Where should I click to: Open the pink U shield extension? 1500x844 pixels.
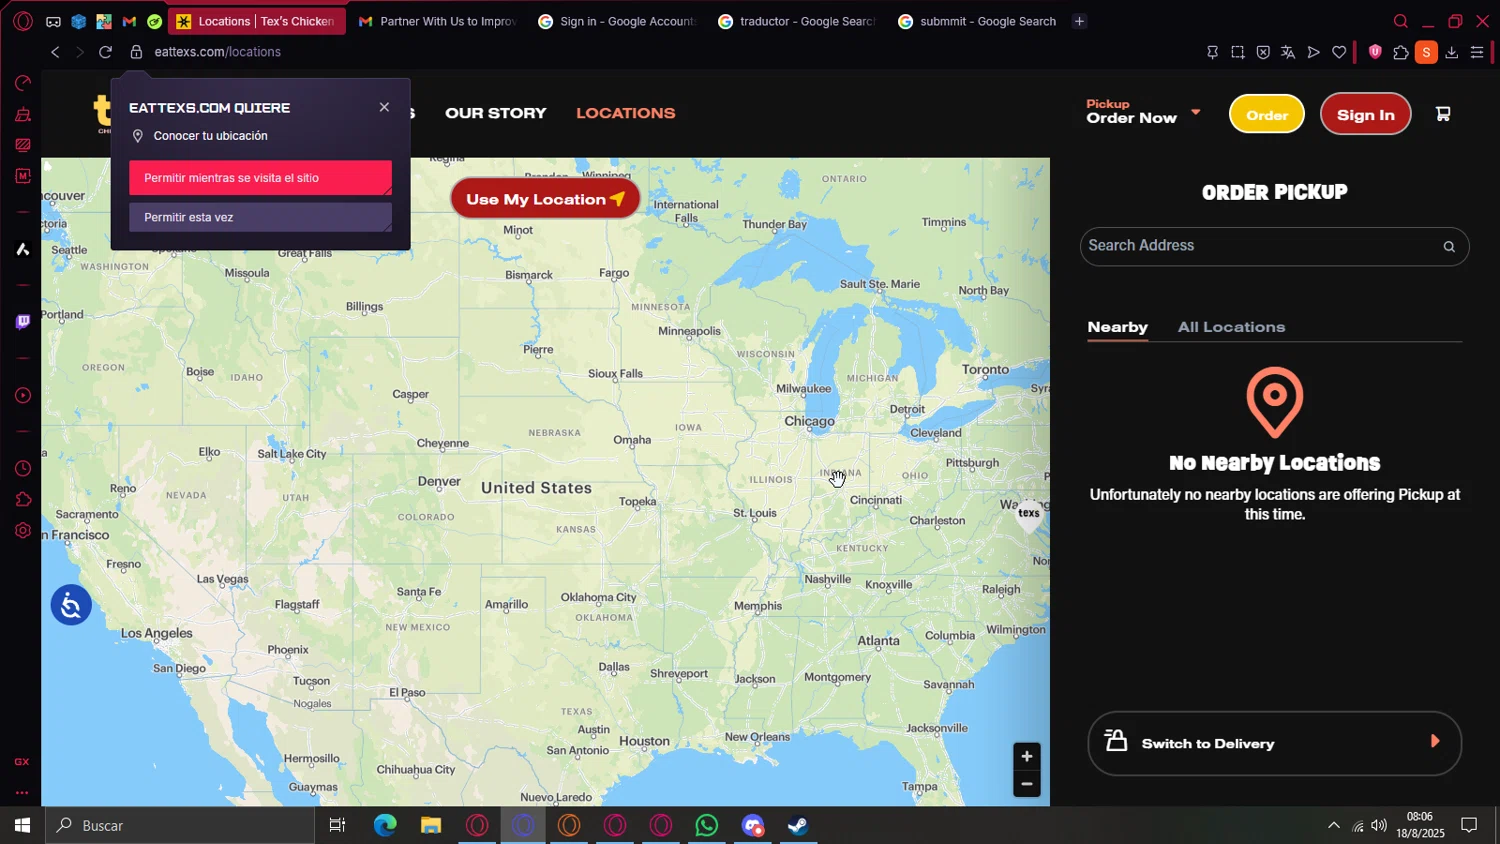coord(1375,52)
